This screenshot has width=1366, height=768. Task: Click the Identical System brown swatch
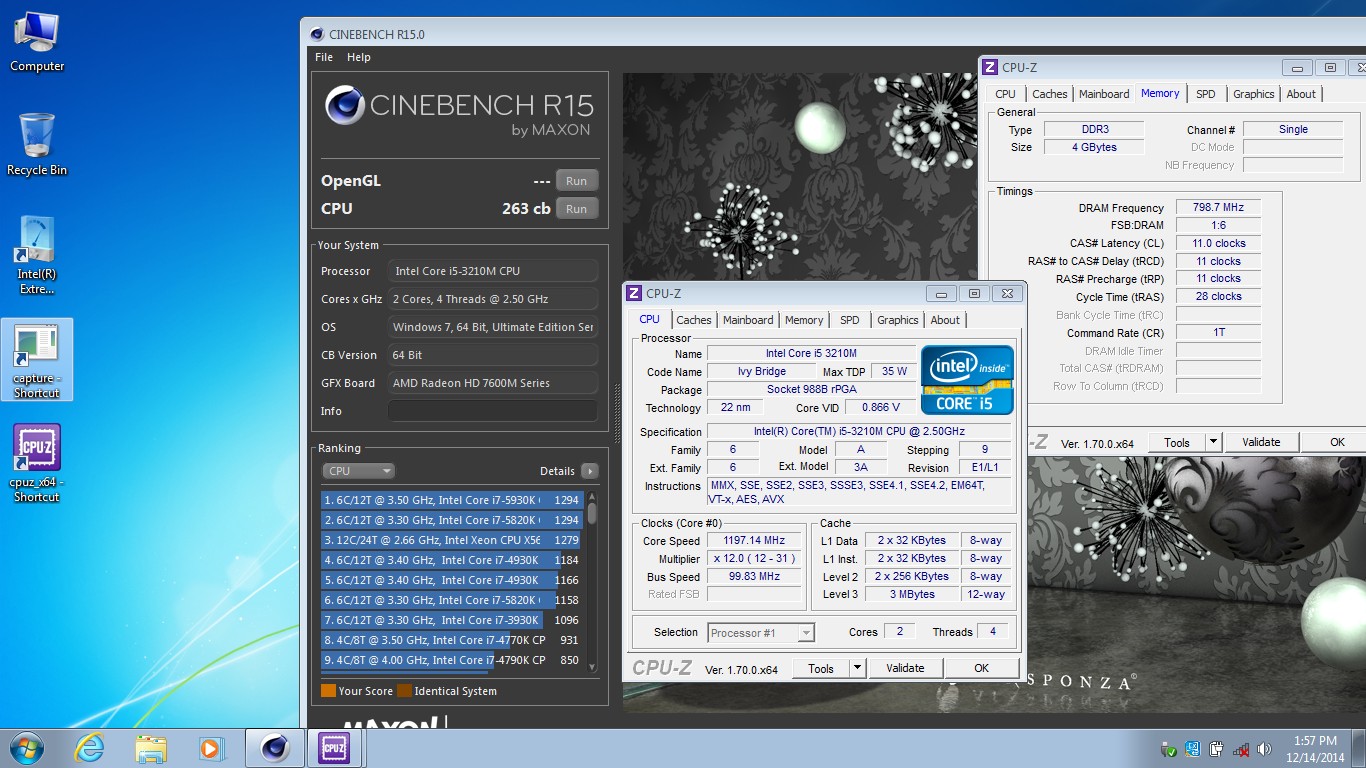(x=404, y=691)
